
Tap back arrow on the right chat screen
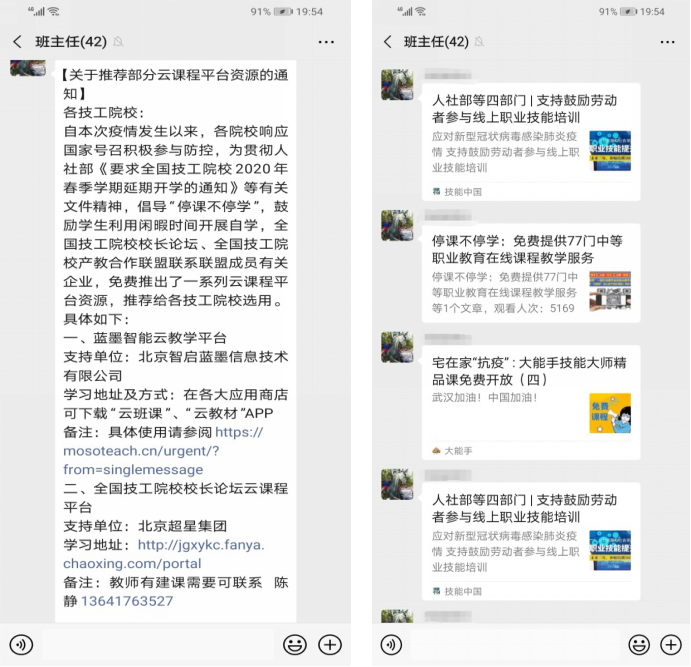388,42
